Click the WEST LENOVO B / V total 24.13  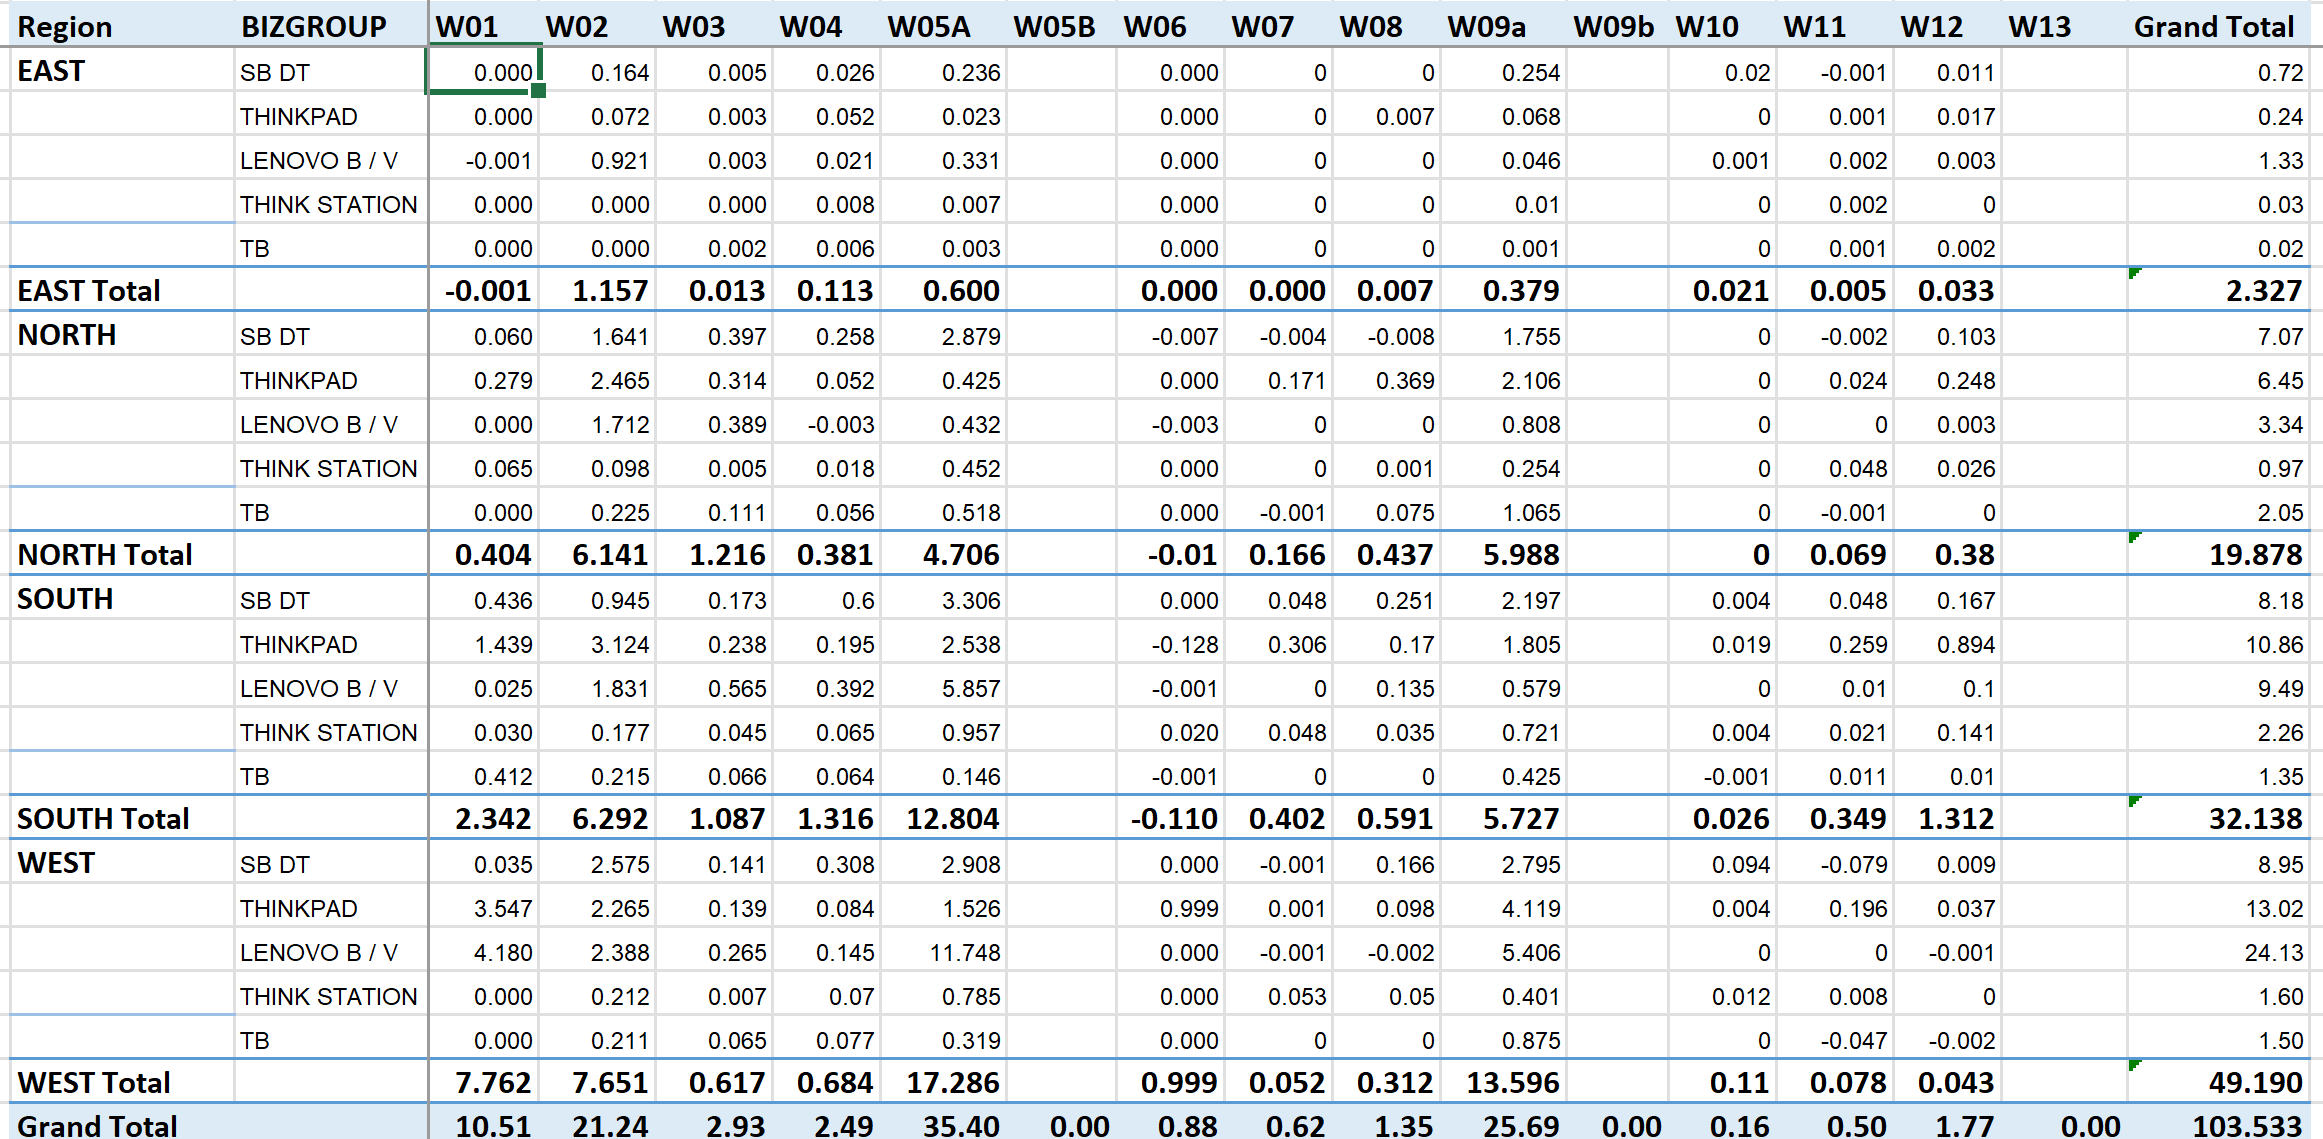pos(2273,953)
